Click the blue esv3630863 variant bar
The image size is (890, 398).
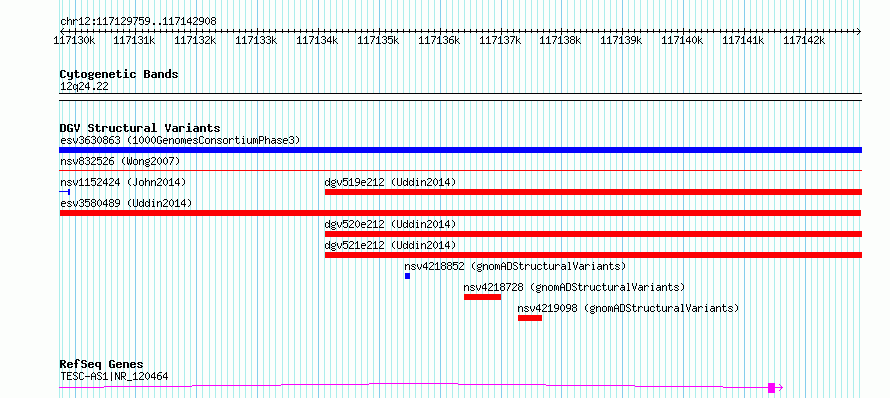(460, 150)
